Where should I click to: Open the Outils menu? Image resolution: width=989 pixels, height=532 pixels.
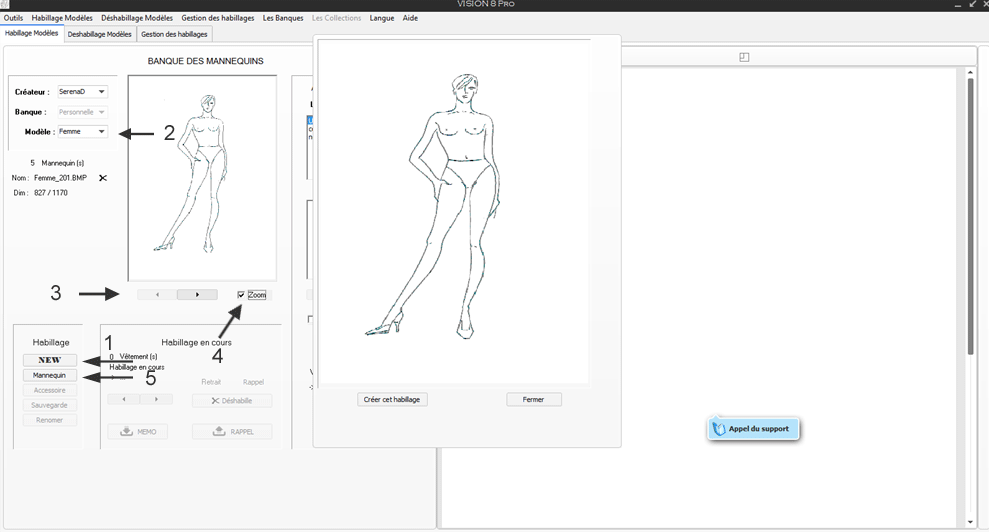13,18
